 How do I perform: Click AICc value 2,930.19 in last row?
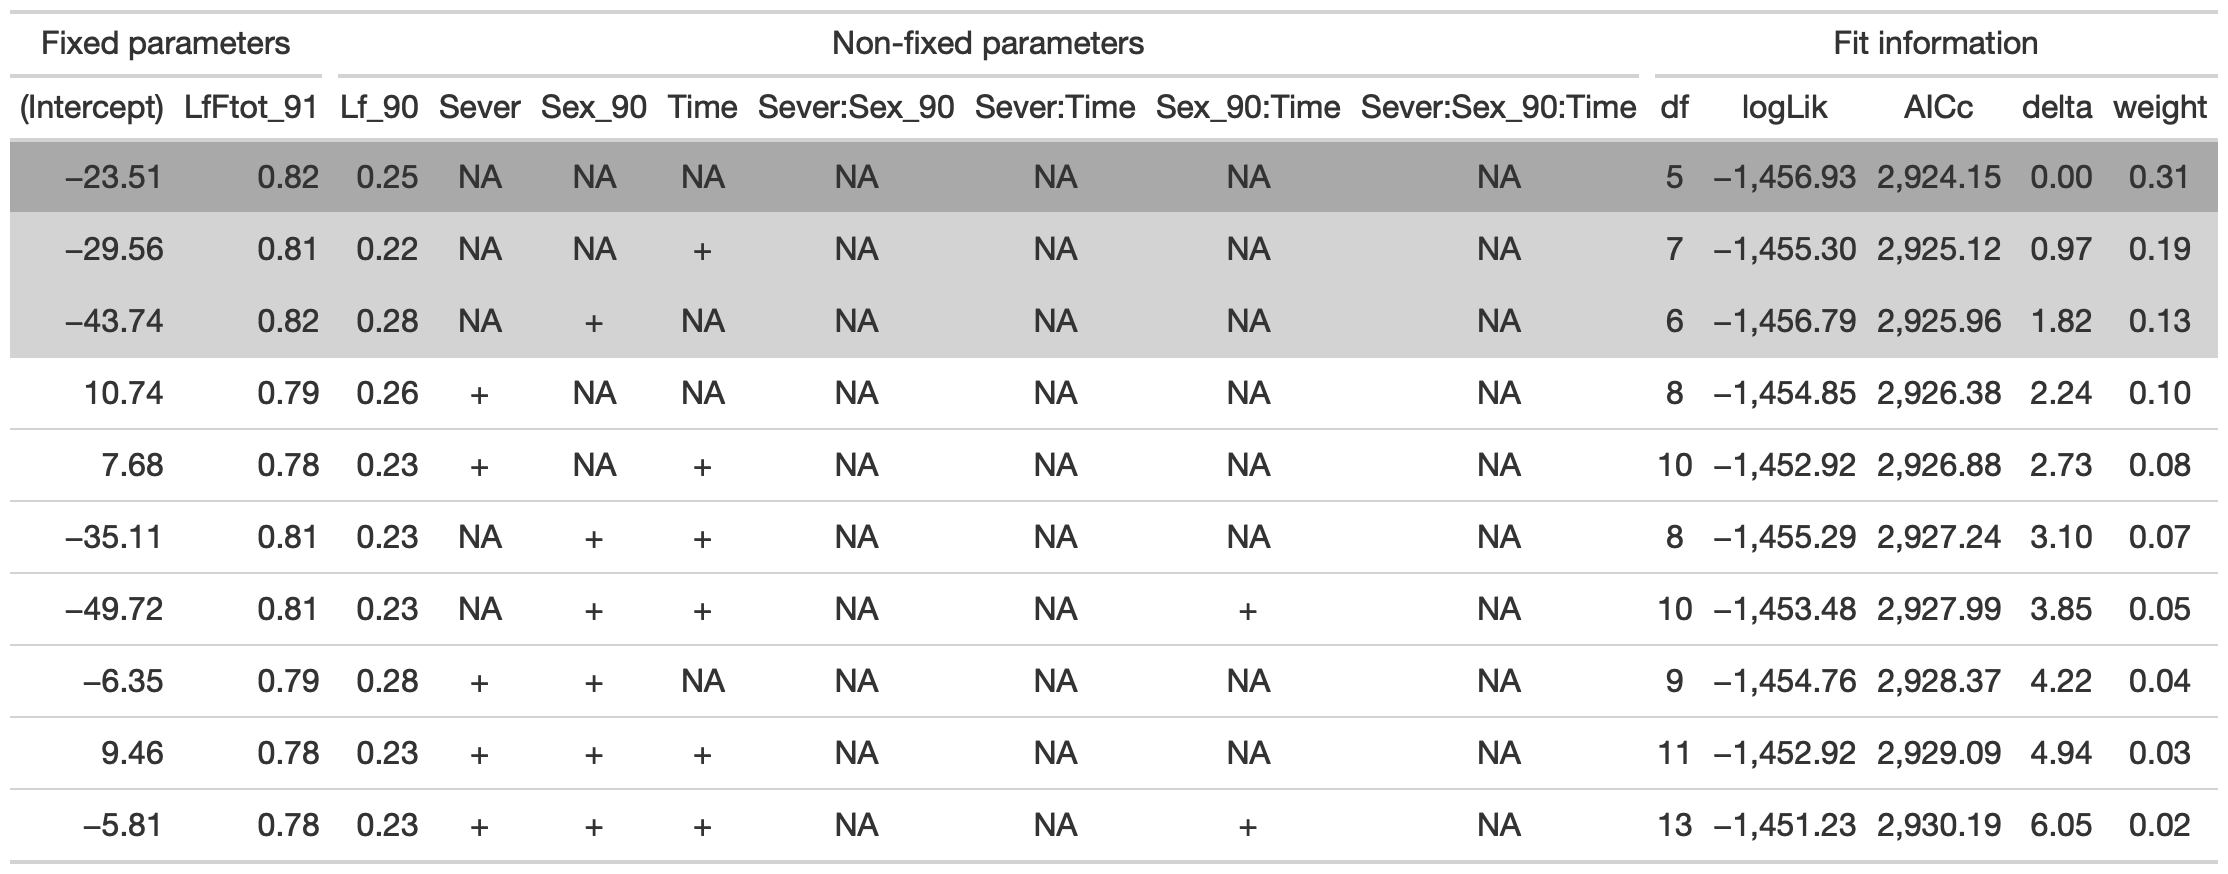pyautogui.click(x=1938, y=825)
